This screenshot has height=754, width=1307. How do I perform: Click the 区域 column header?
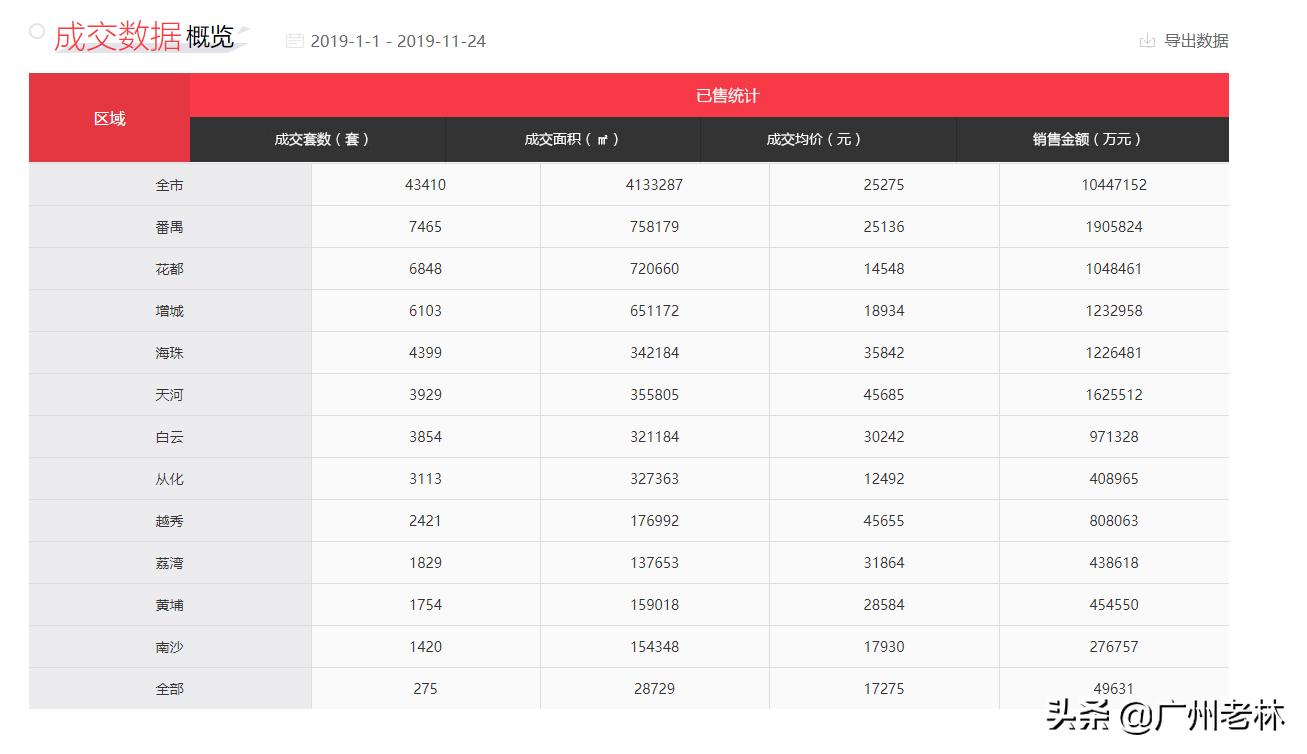[110, 118]
